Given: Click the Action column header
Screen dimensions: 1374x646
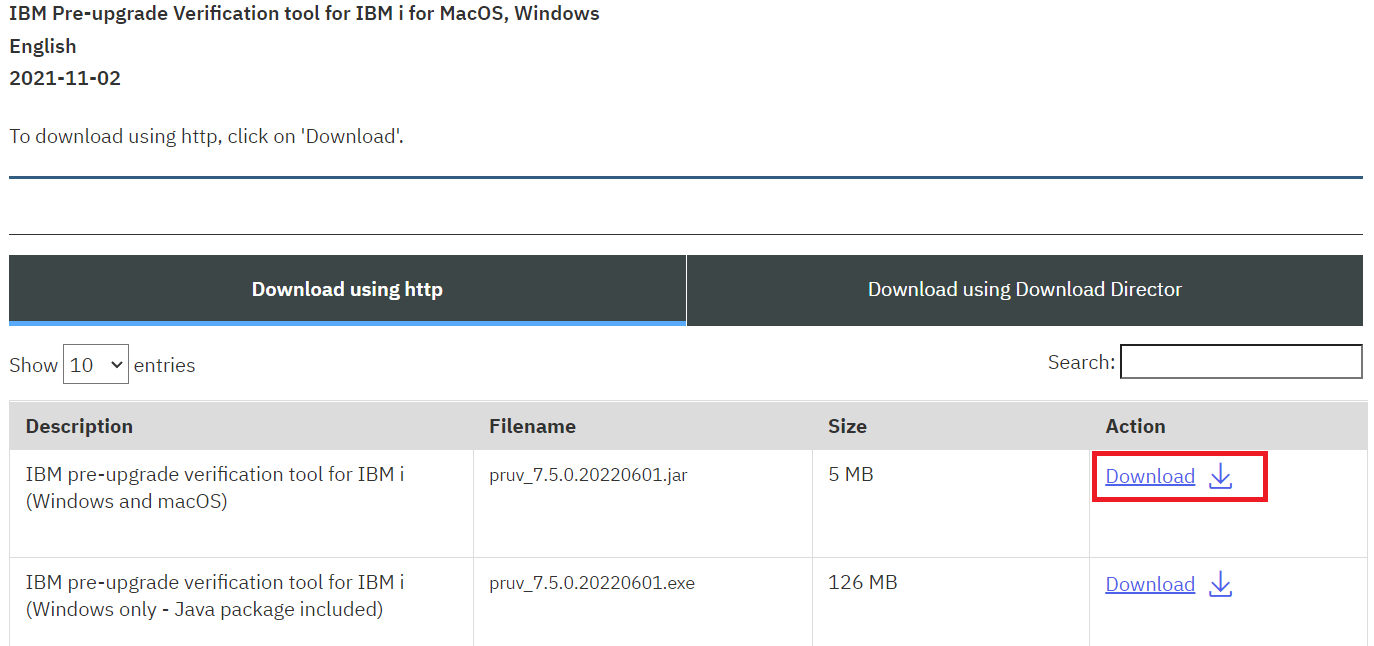Looking at the screenshot, I should coord(1135,426).
